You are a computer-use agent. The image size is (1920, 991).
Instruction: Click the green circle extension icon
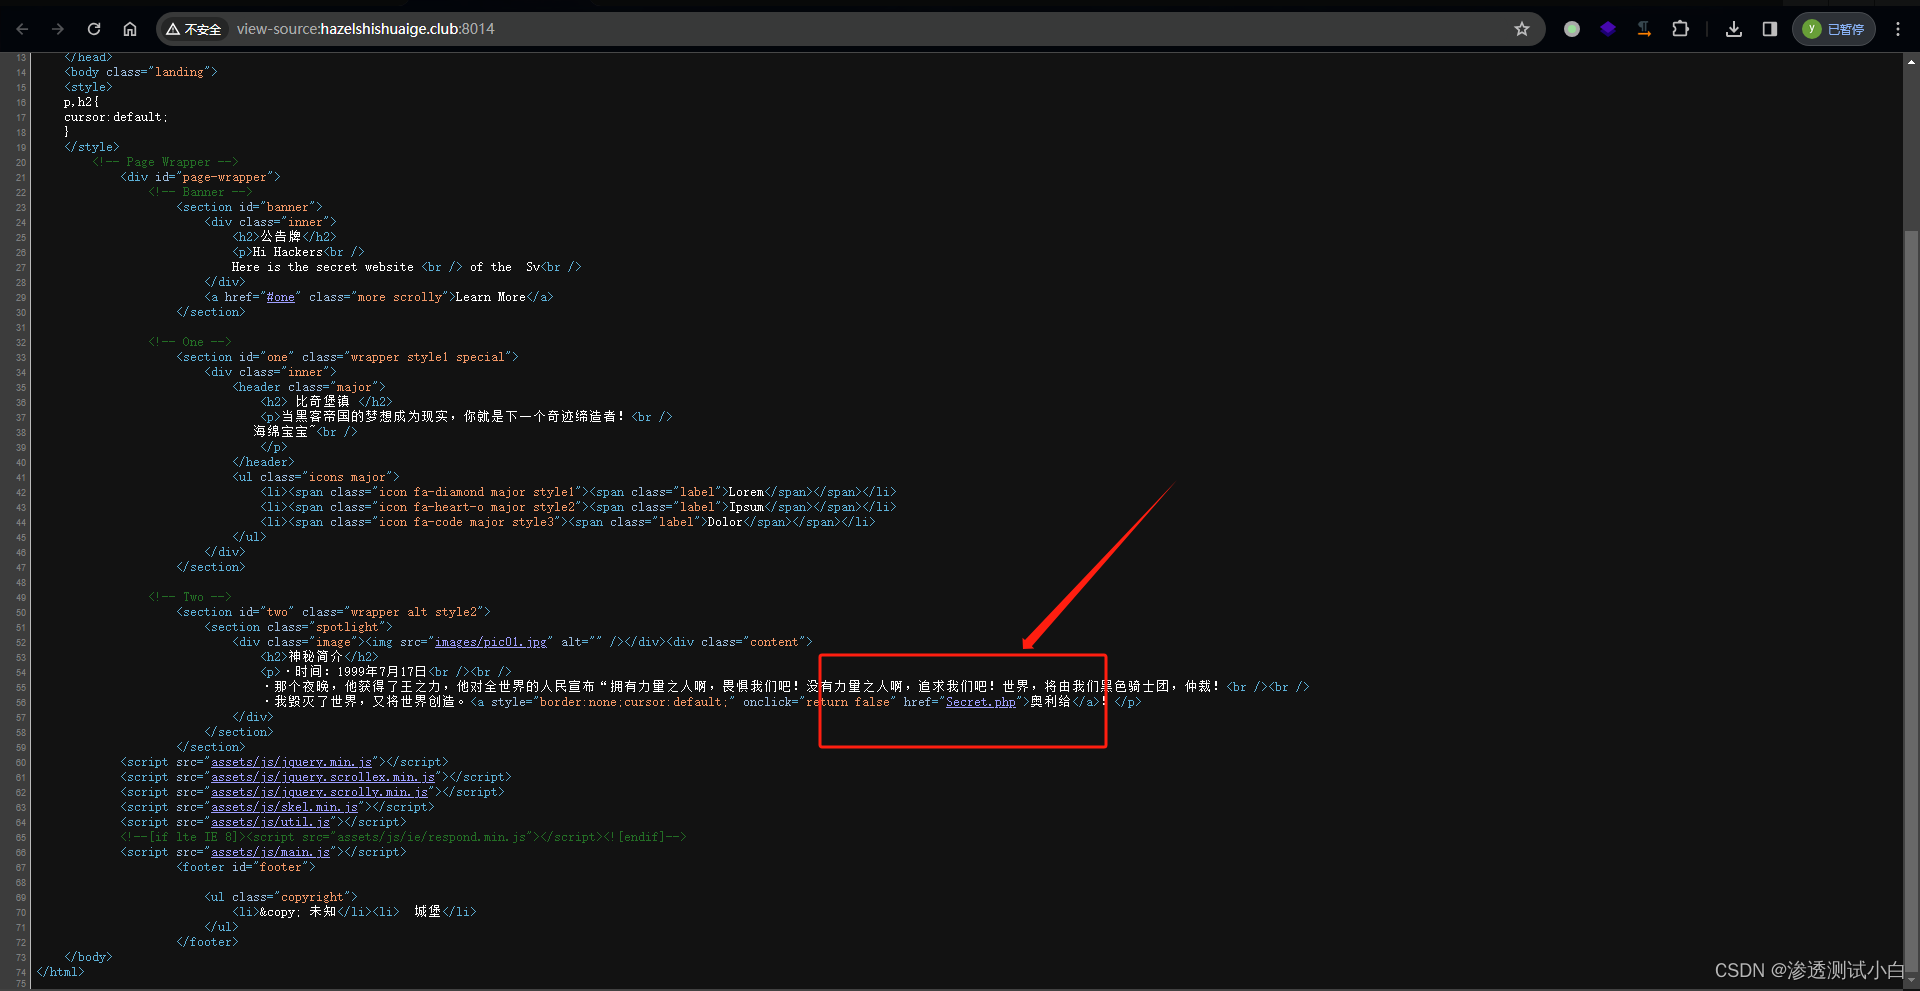click(1572, 29)
